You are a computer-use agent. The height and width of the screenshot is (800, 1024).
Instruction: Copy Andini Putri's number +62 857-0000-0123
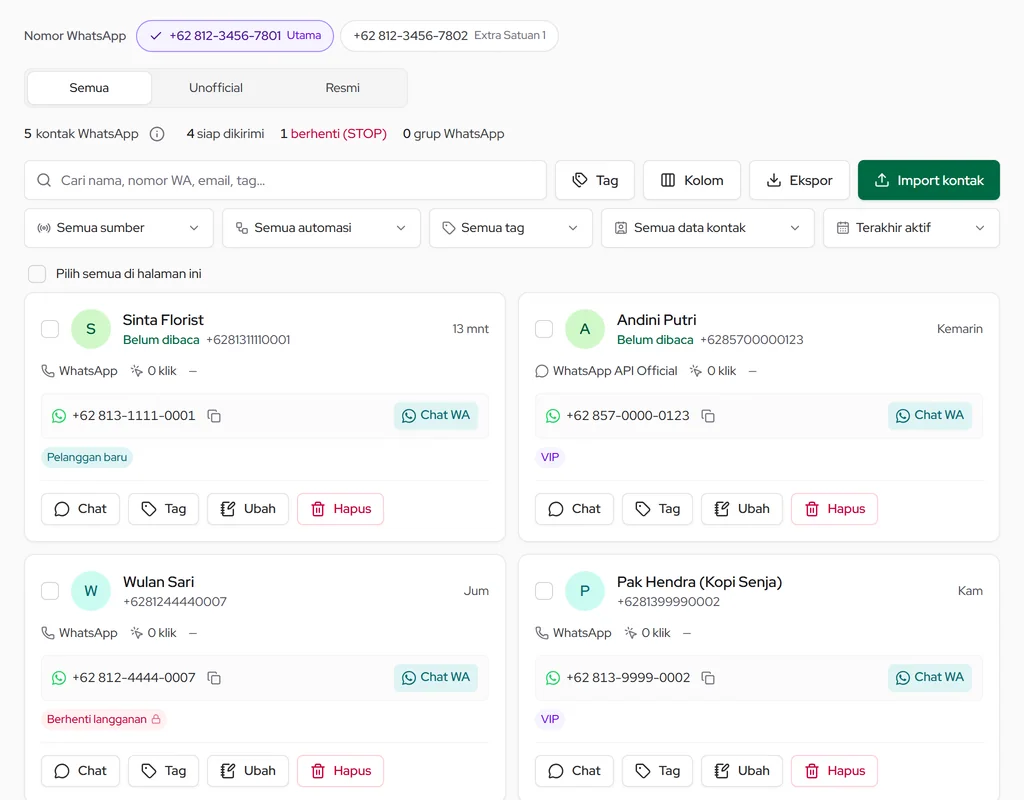tap(708, 416)
